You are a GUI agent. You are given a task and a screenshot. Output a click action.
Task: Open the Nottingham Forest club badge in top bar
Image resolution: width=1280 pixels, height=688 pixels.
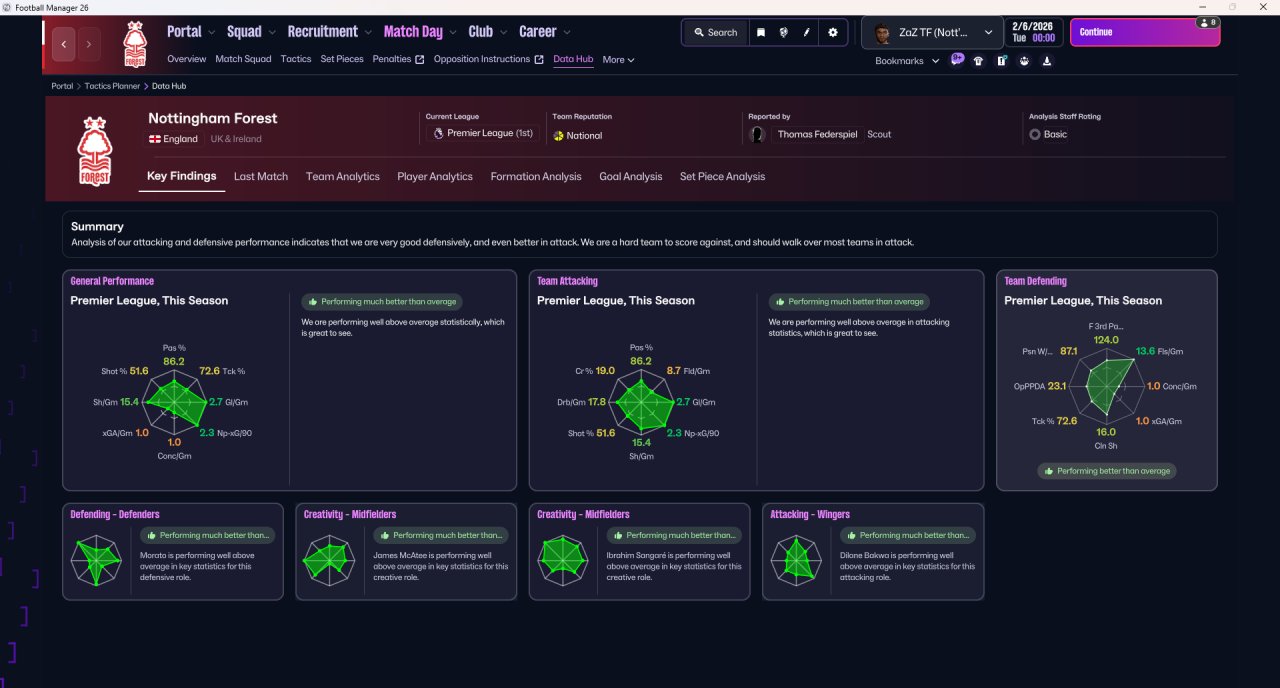(135, 44)
